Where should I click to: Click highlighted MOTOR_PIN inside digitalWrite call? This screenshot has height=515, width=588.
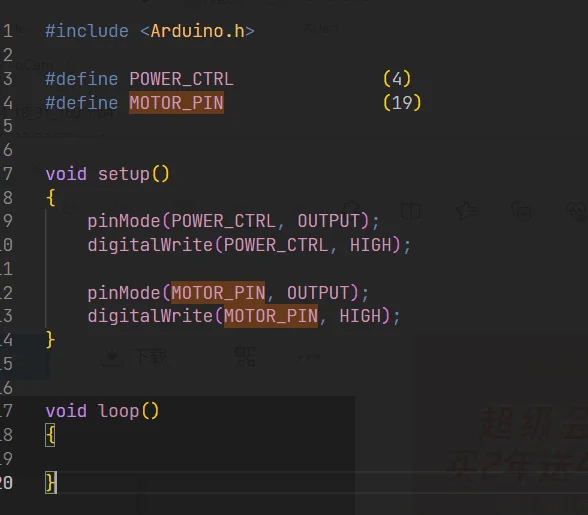(271, 316)
